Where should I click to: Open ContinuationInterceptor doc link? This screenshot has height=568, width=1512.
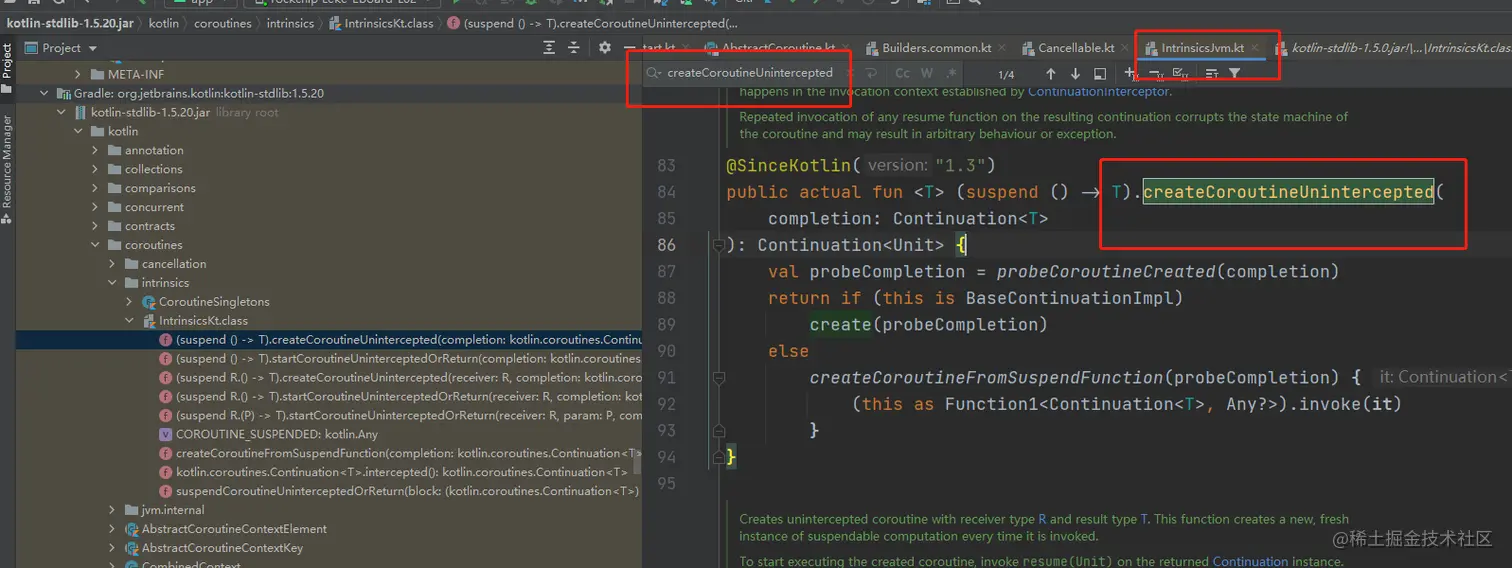click(x=1098, y=91)
